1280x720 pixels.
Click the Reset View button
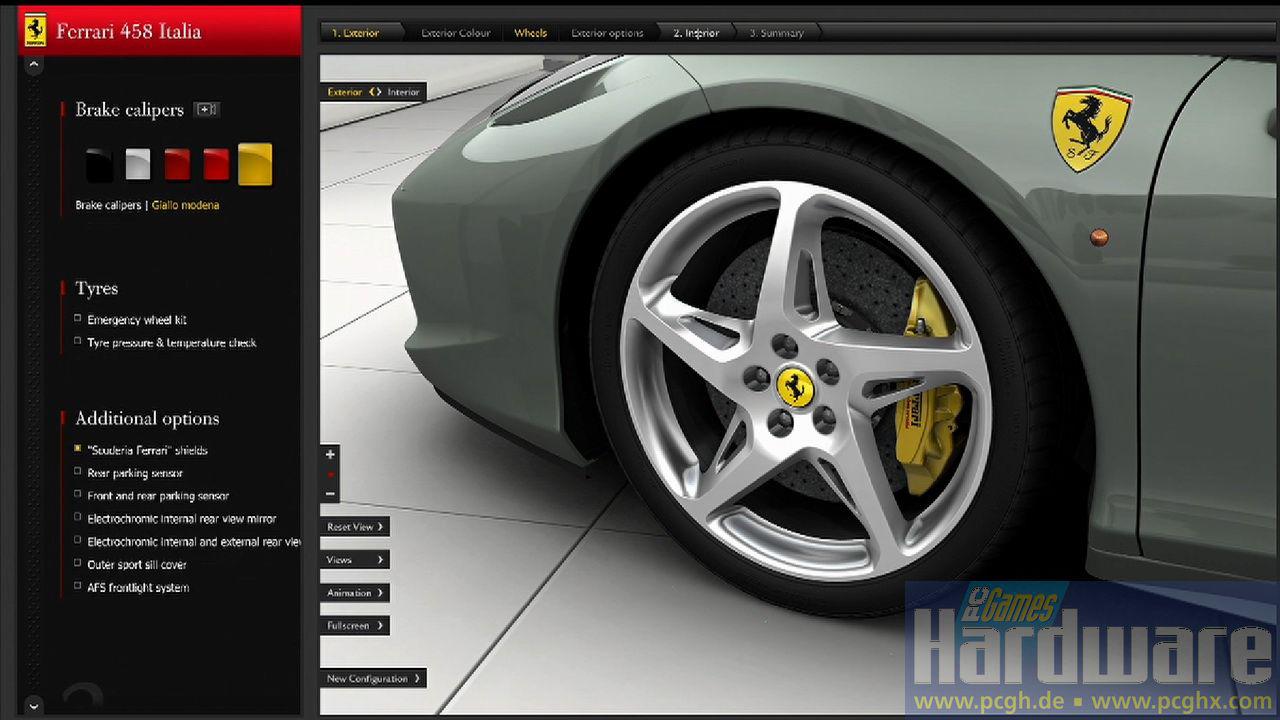pos(355,527)
